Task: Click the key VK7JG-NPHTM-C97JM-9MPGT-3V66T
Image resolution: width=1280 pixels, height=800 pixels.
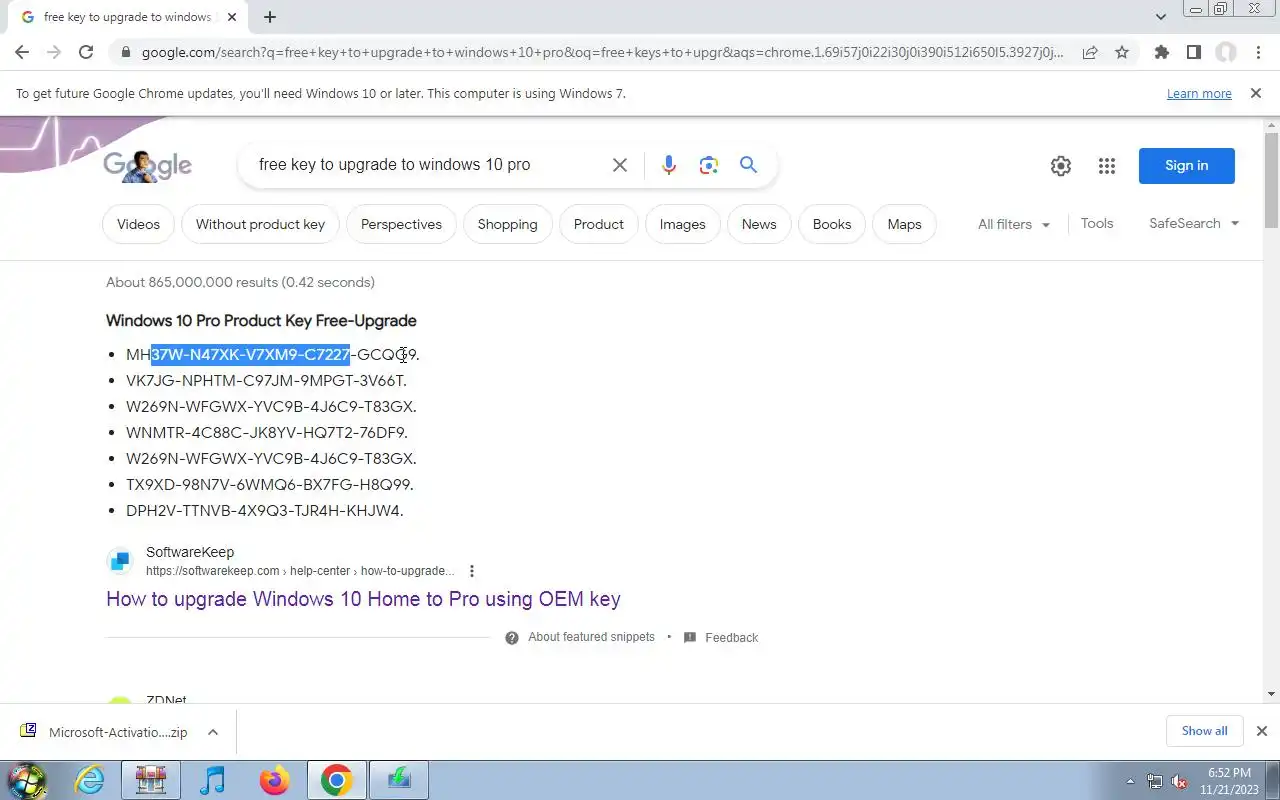Action: (266, 381)
